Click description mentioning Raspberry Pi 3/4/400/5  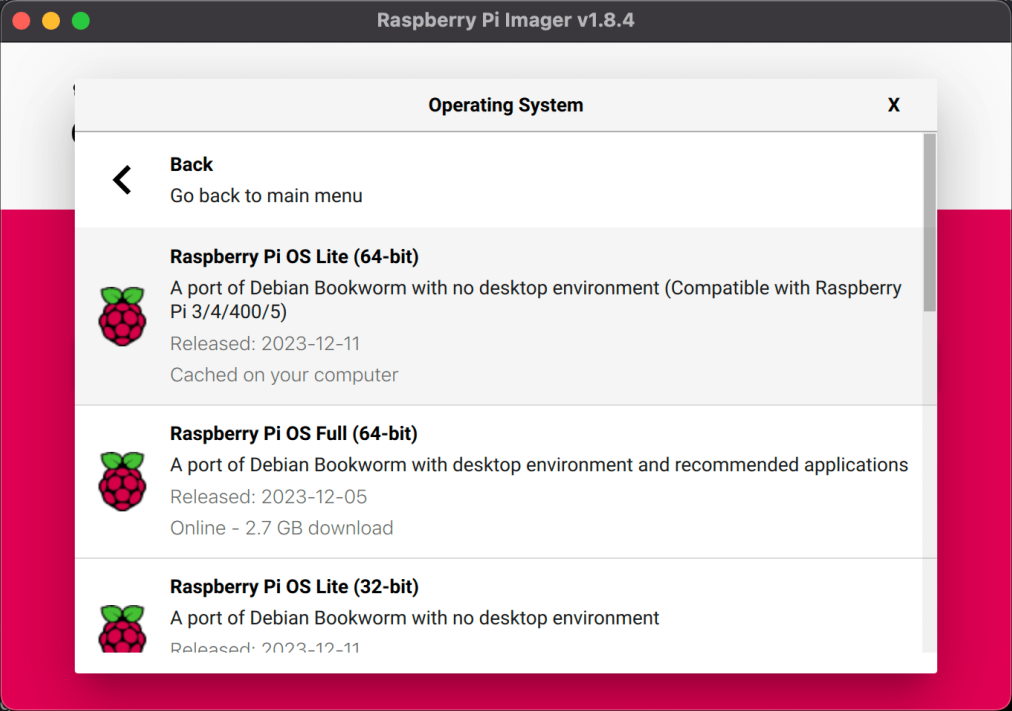pos(536,299)
